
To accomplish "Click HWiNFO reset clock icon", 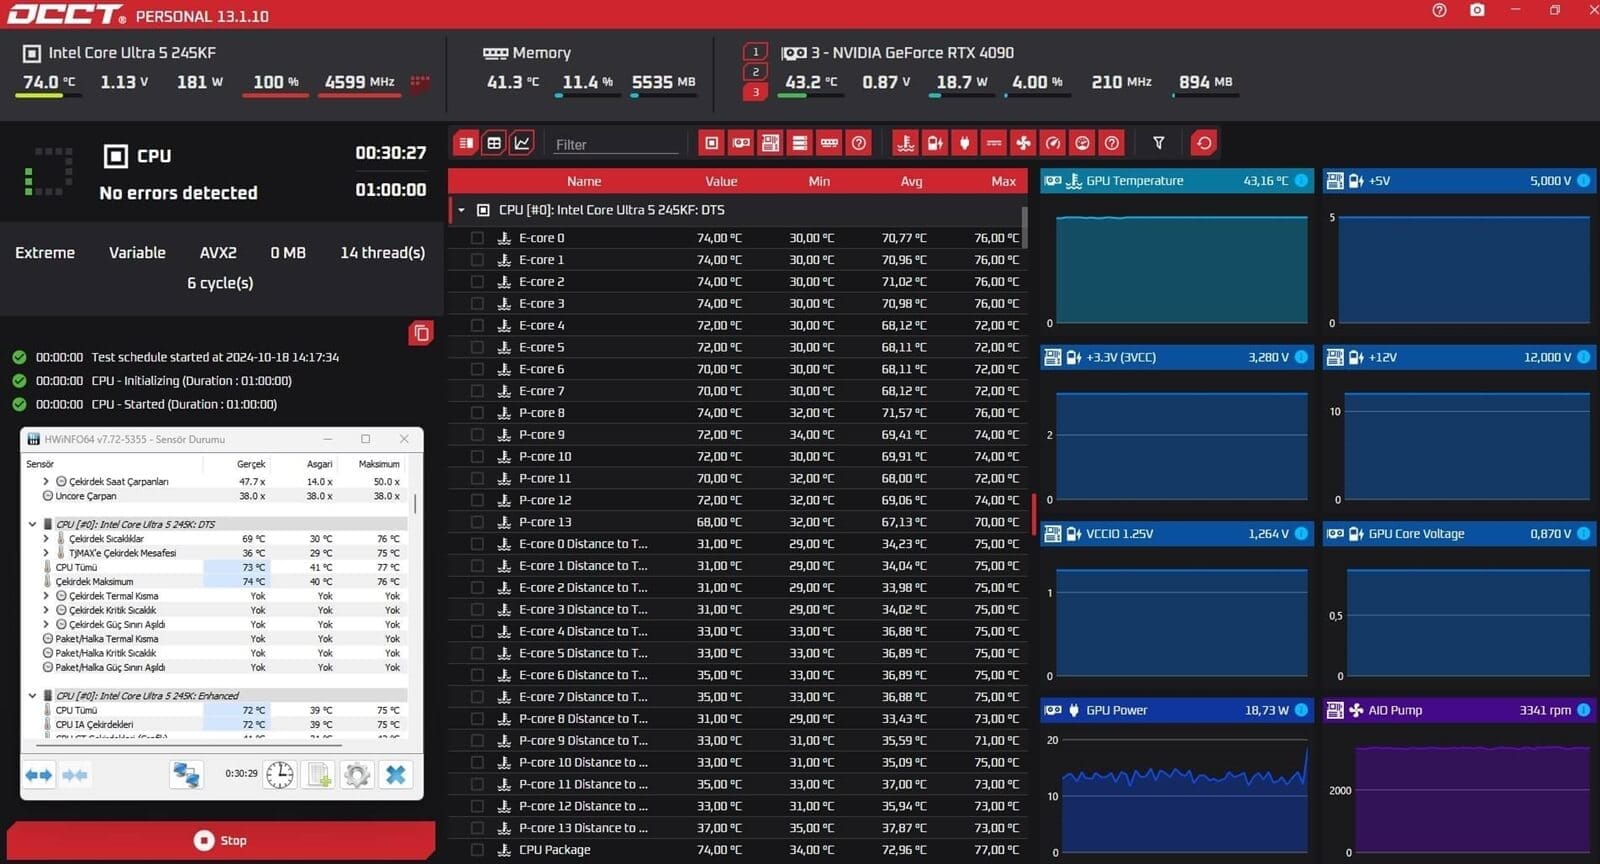I will (x=280, y=775).
